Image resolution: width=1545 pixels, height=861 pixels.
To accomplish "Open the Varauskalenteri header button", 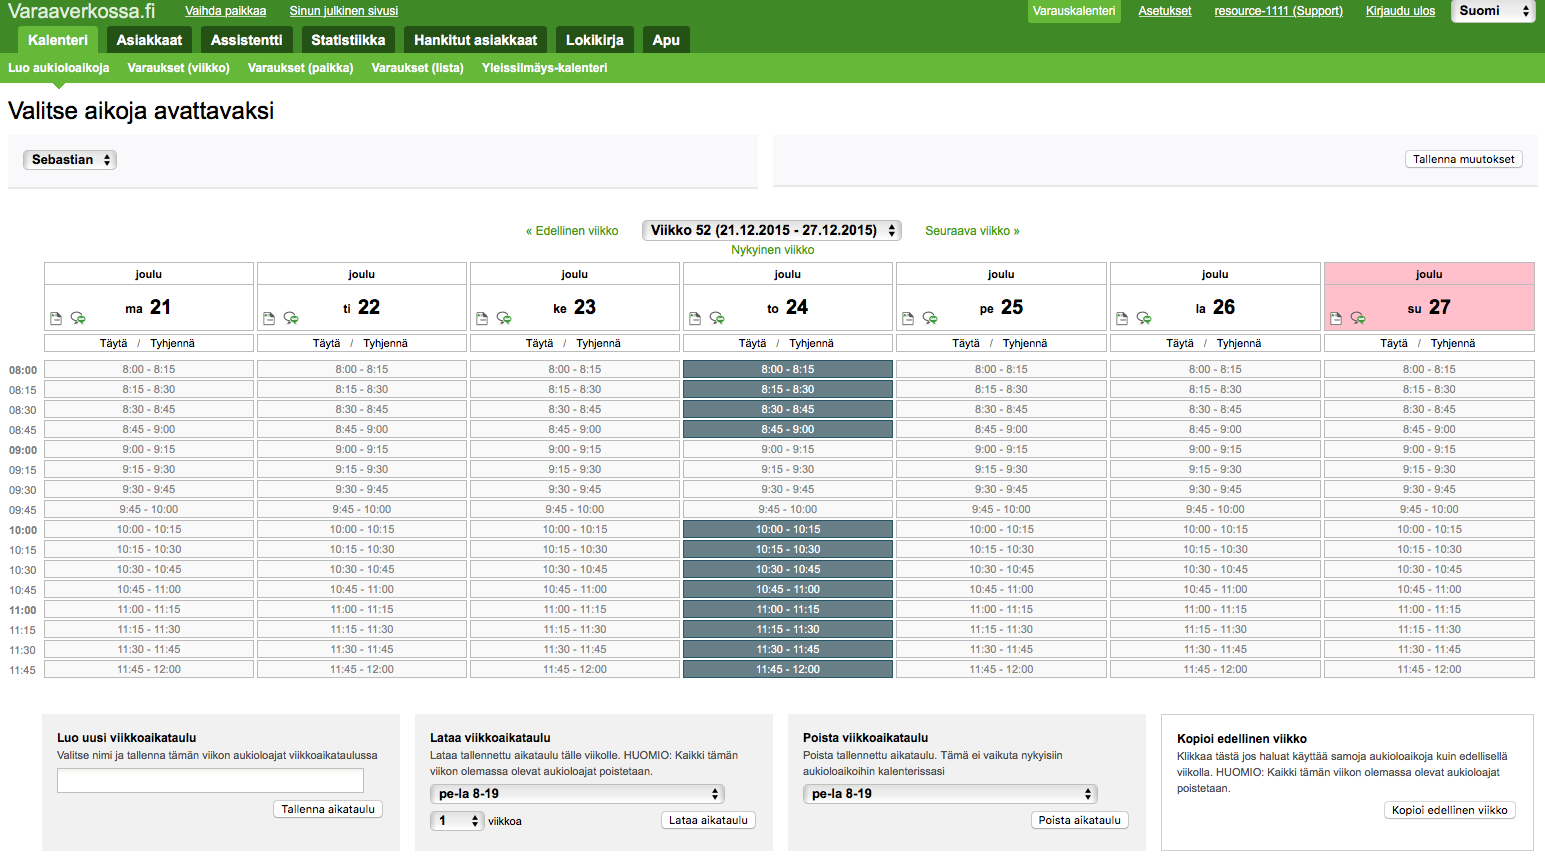I will coord(1074,11).
